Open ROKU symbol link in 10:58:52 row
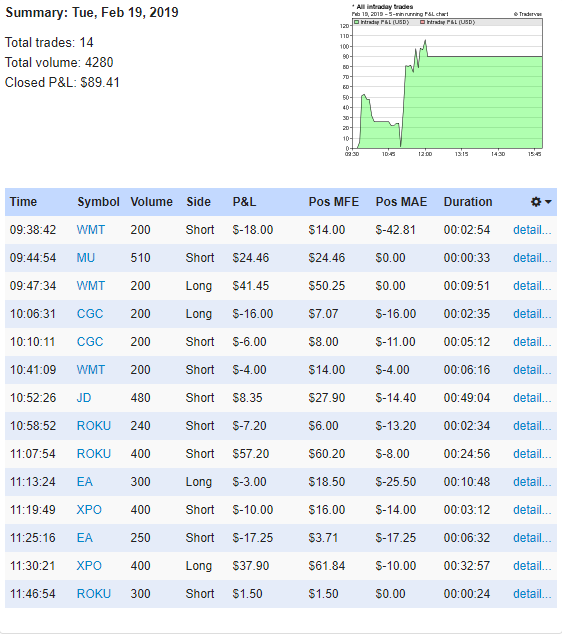 [x=94, y=426]
